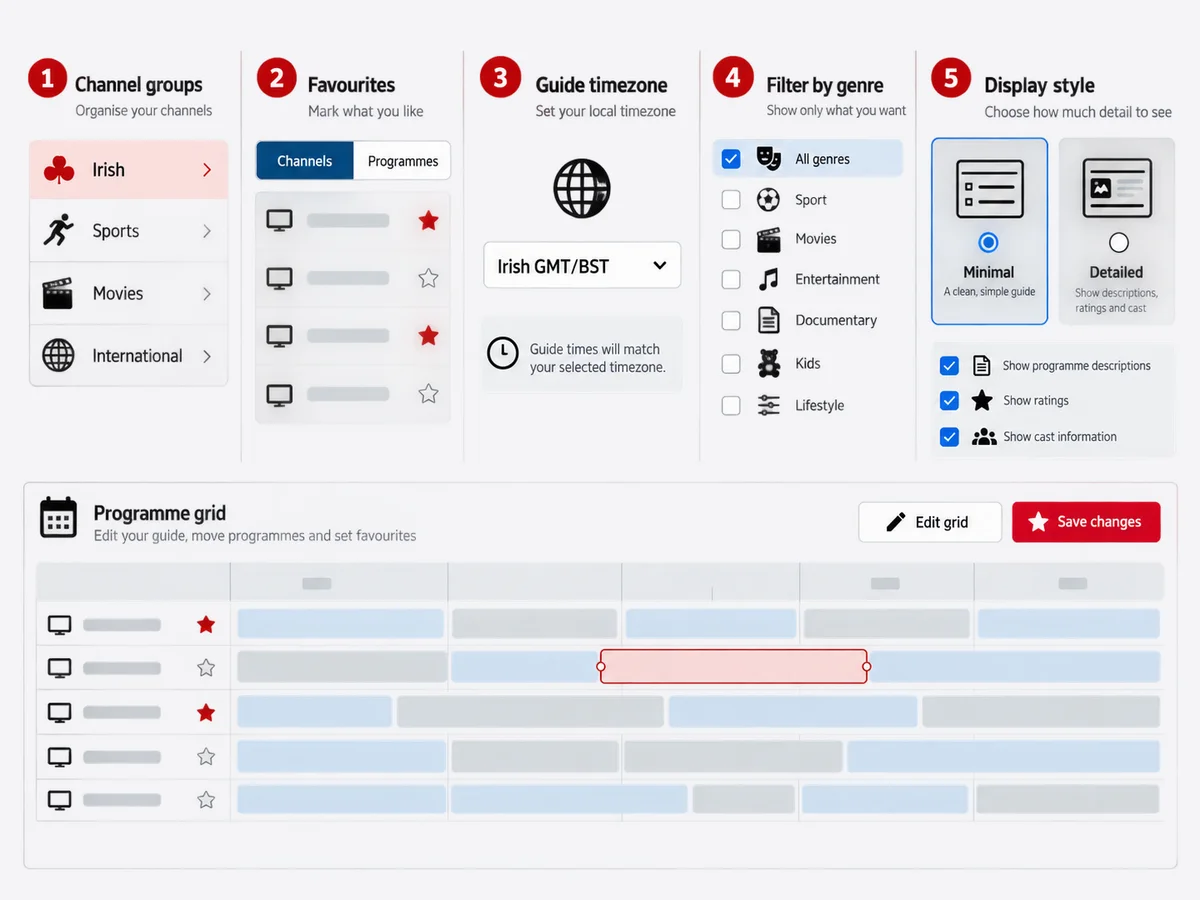
Task: Click the football icon next to Sport
Action: click(768, 200)
